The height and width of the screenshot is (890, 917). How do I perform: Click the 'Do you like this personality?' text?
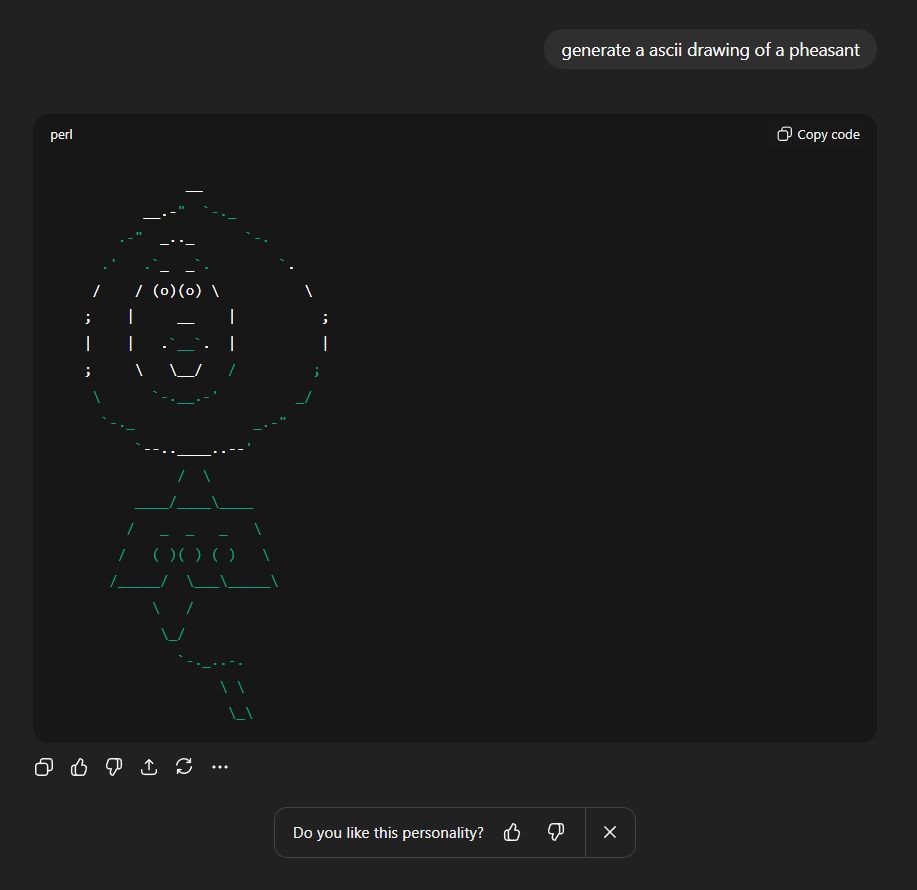pyautogui.click(x=388, y=833)
